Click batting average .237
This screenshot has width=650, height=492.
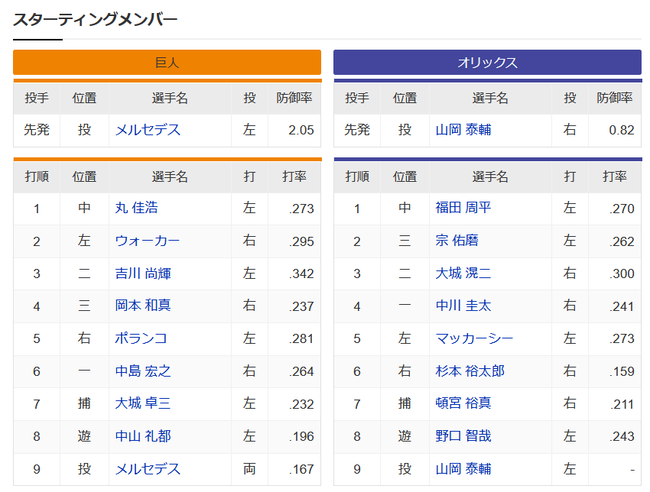tap(301, 306)
